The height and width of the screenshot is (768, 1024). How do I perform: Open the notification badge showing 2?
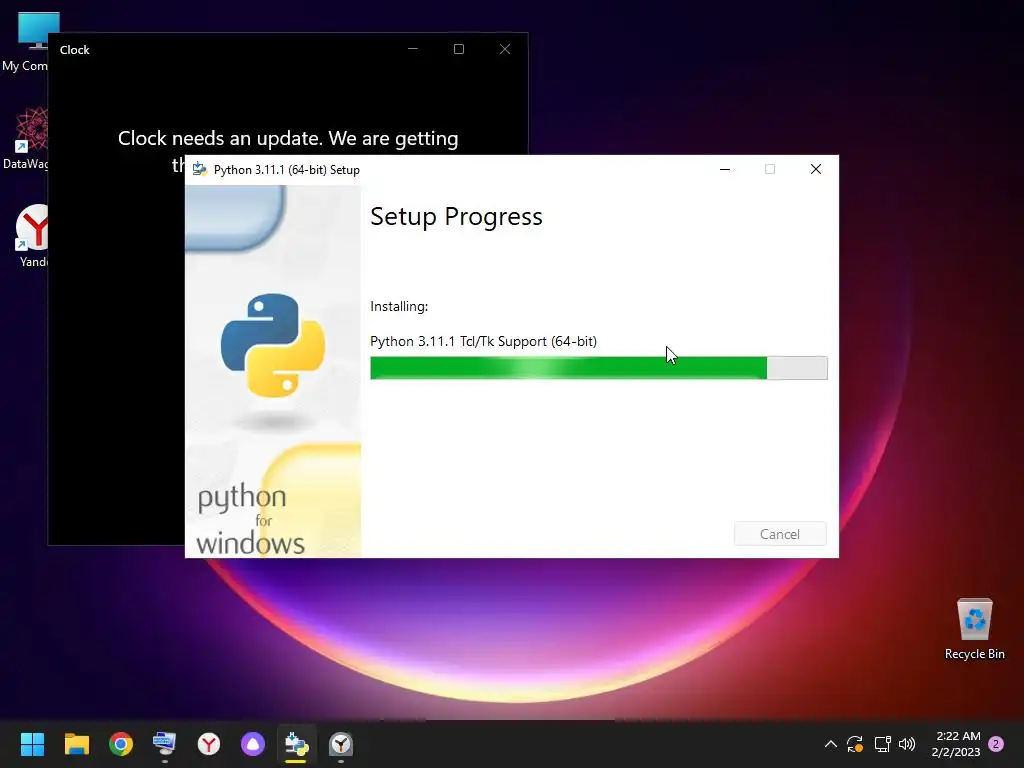click(996, 744)
